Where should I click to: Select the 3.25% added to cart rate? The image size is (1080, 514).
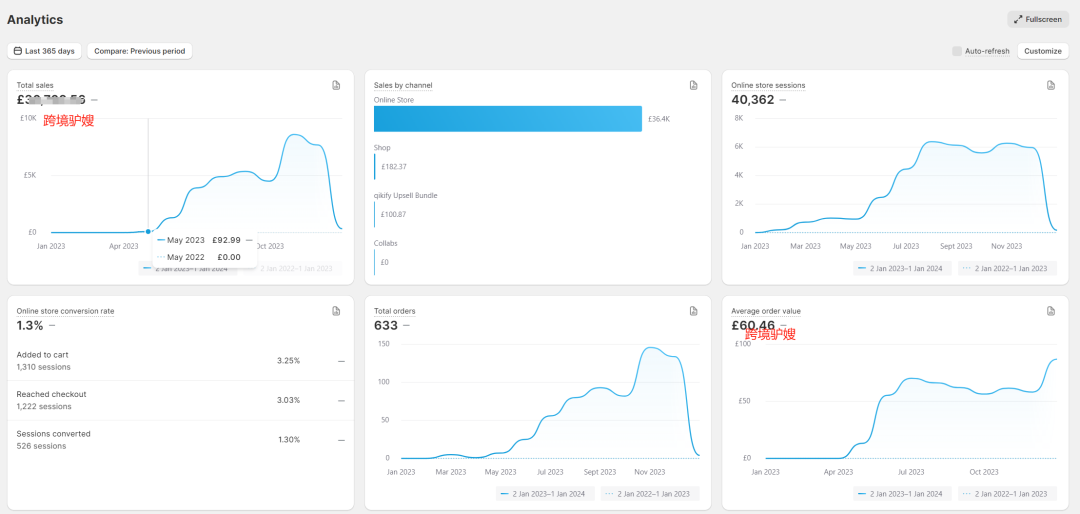pos(289,360)
